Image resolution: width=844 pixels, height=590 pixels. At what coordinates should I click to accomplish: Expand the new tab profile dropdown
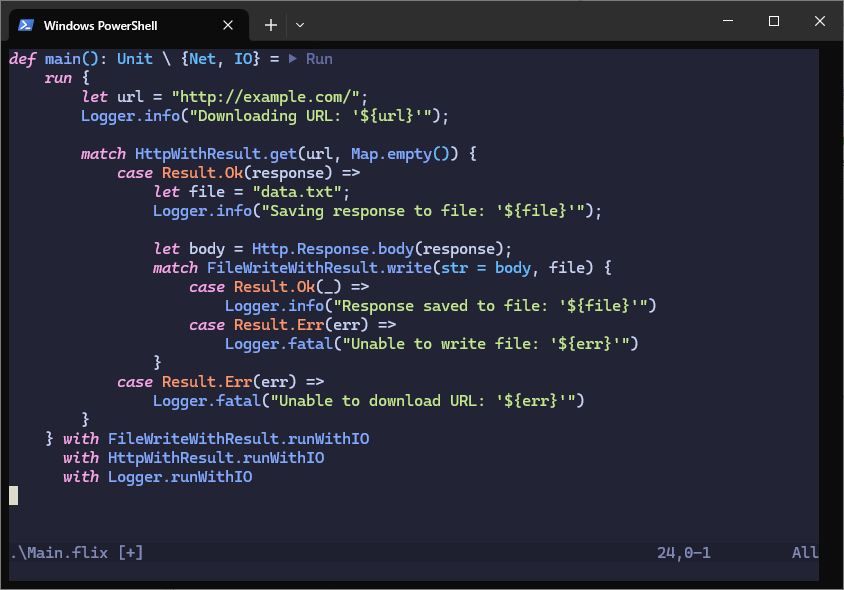(300, 25)
